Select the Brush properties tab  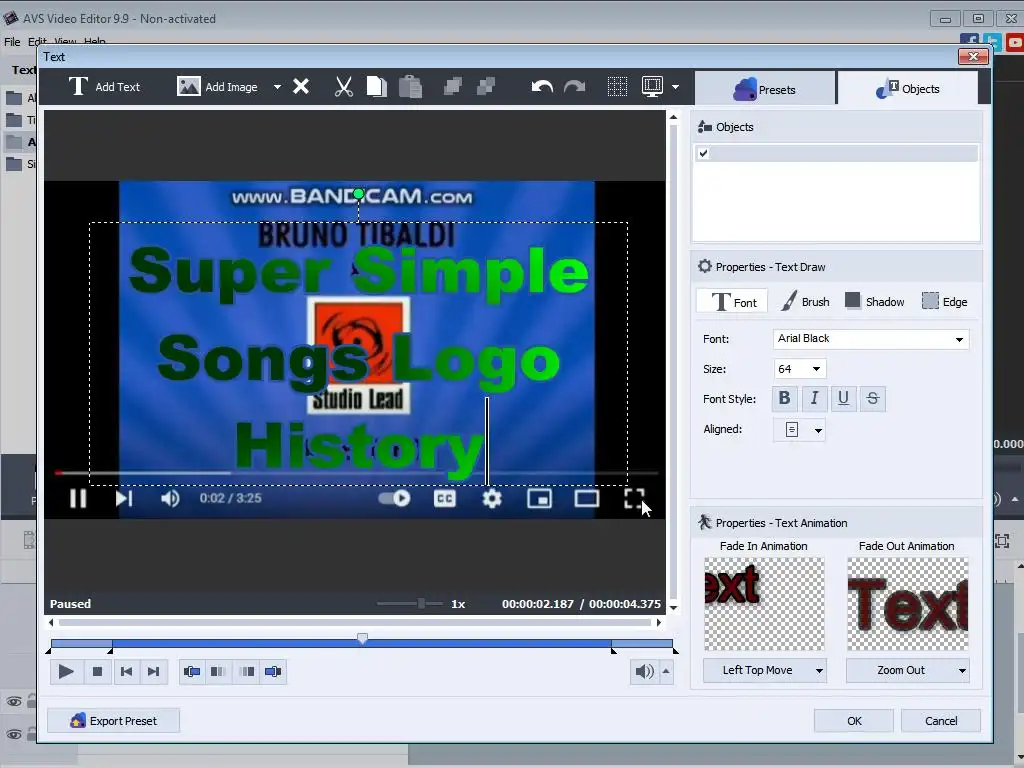(x=806, y=302)
